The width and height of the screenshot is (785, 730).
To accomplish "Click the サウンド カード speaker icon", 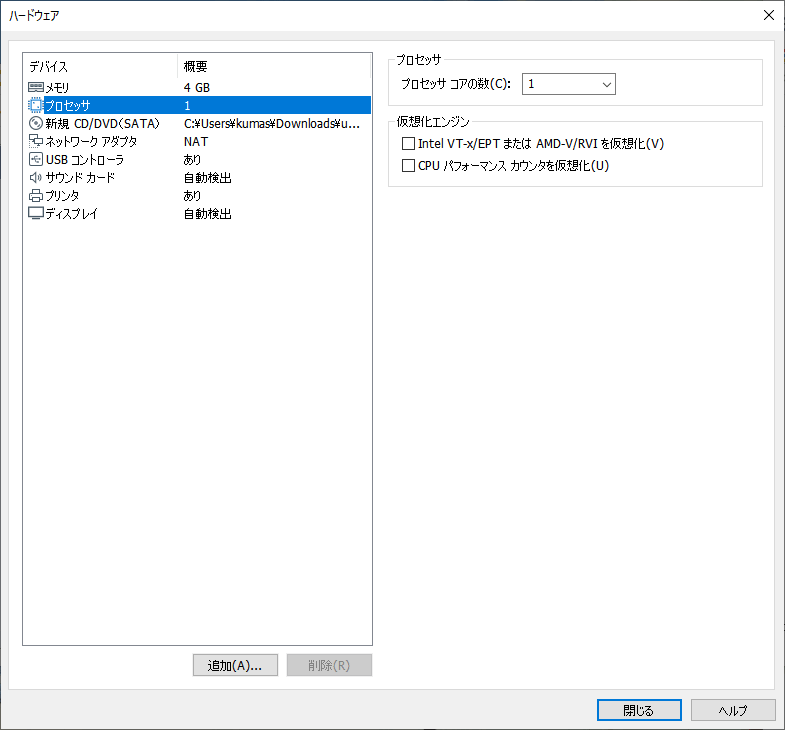I will 36,178.
